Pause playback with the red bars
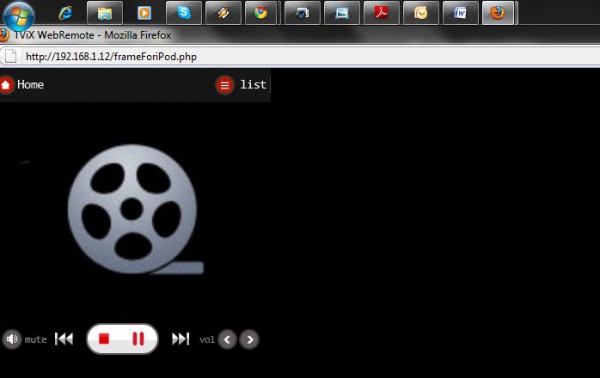Screen dimensions: 600x378 (x=138, y=339)
